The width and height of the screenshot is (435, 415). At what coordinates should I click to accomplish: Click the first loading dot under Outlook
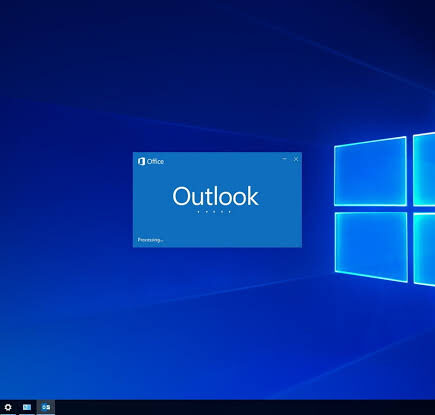click(198, 212)
